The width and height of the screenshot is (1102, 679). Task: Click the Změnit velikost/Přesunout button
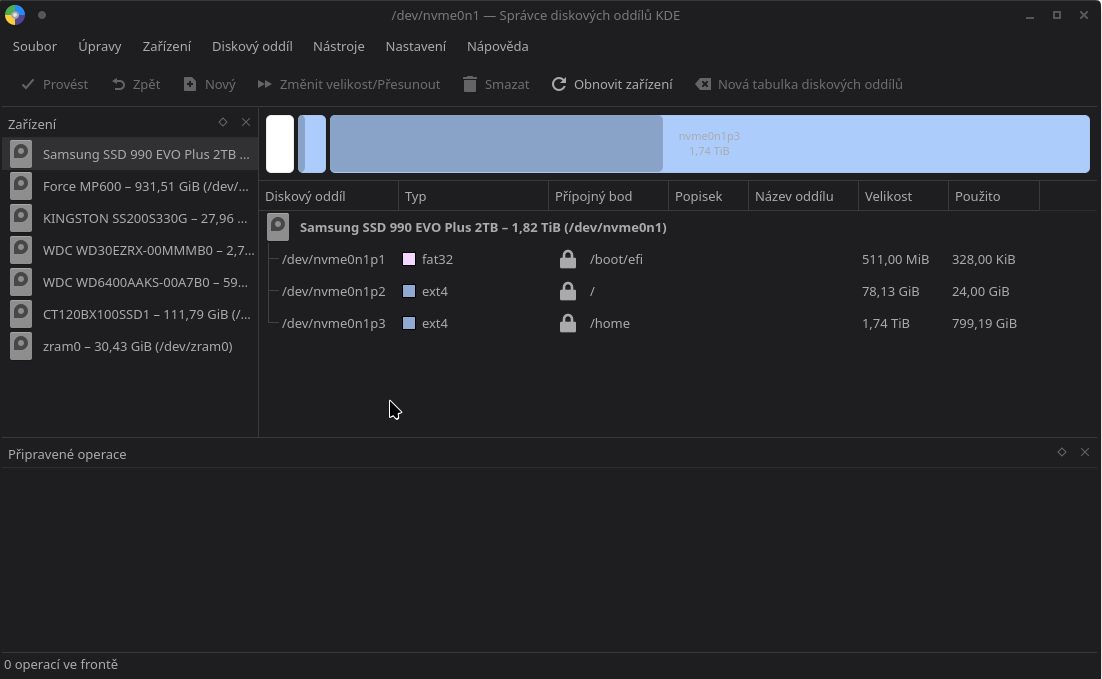349,85
